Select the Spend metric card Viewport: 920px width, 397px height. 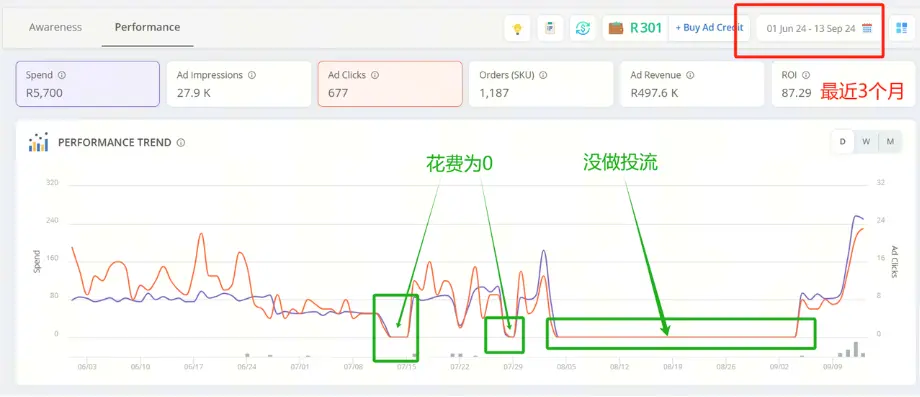[87, 84]
